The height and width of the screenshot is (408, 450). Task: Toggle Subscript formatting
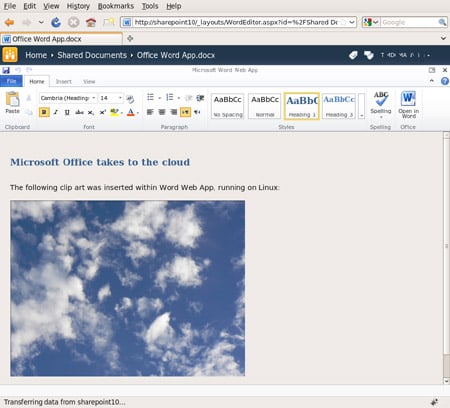click(x=91, y=112)
